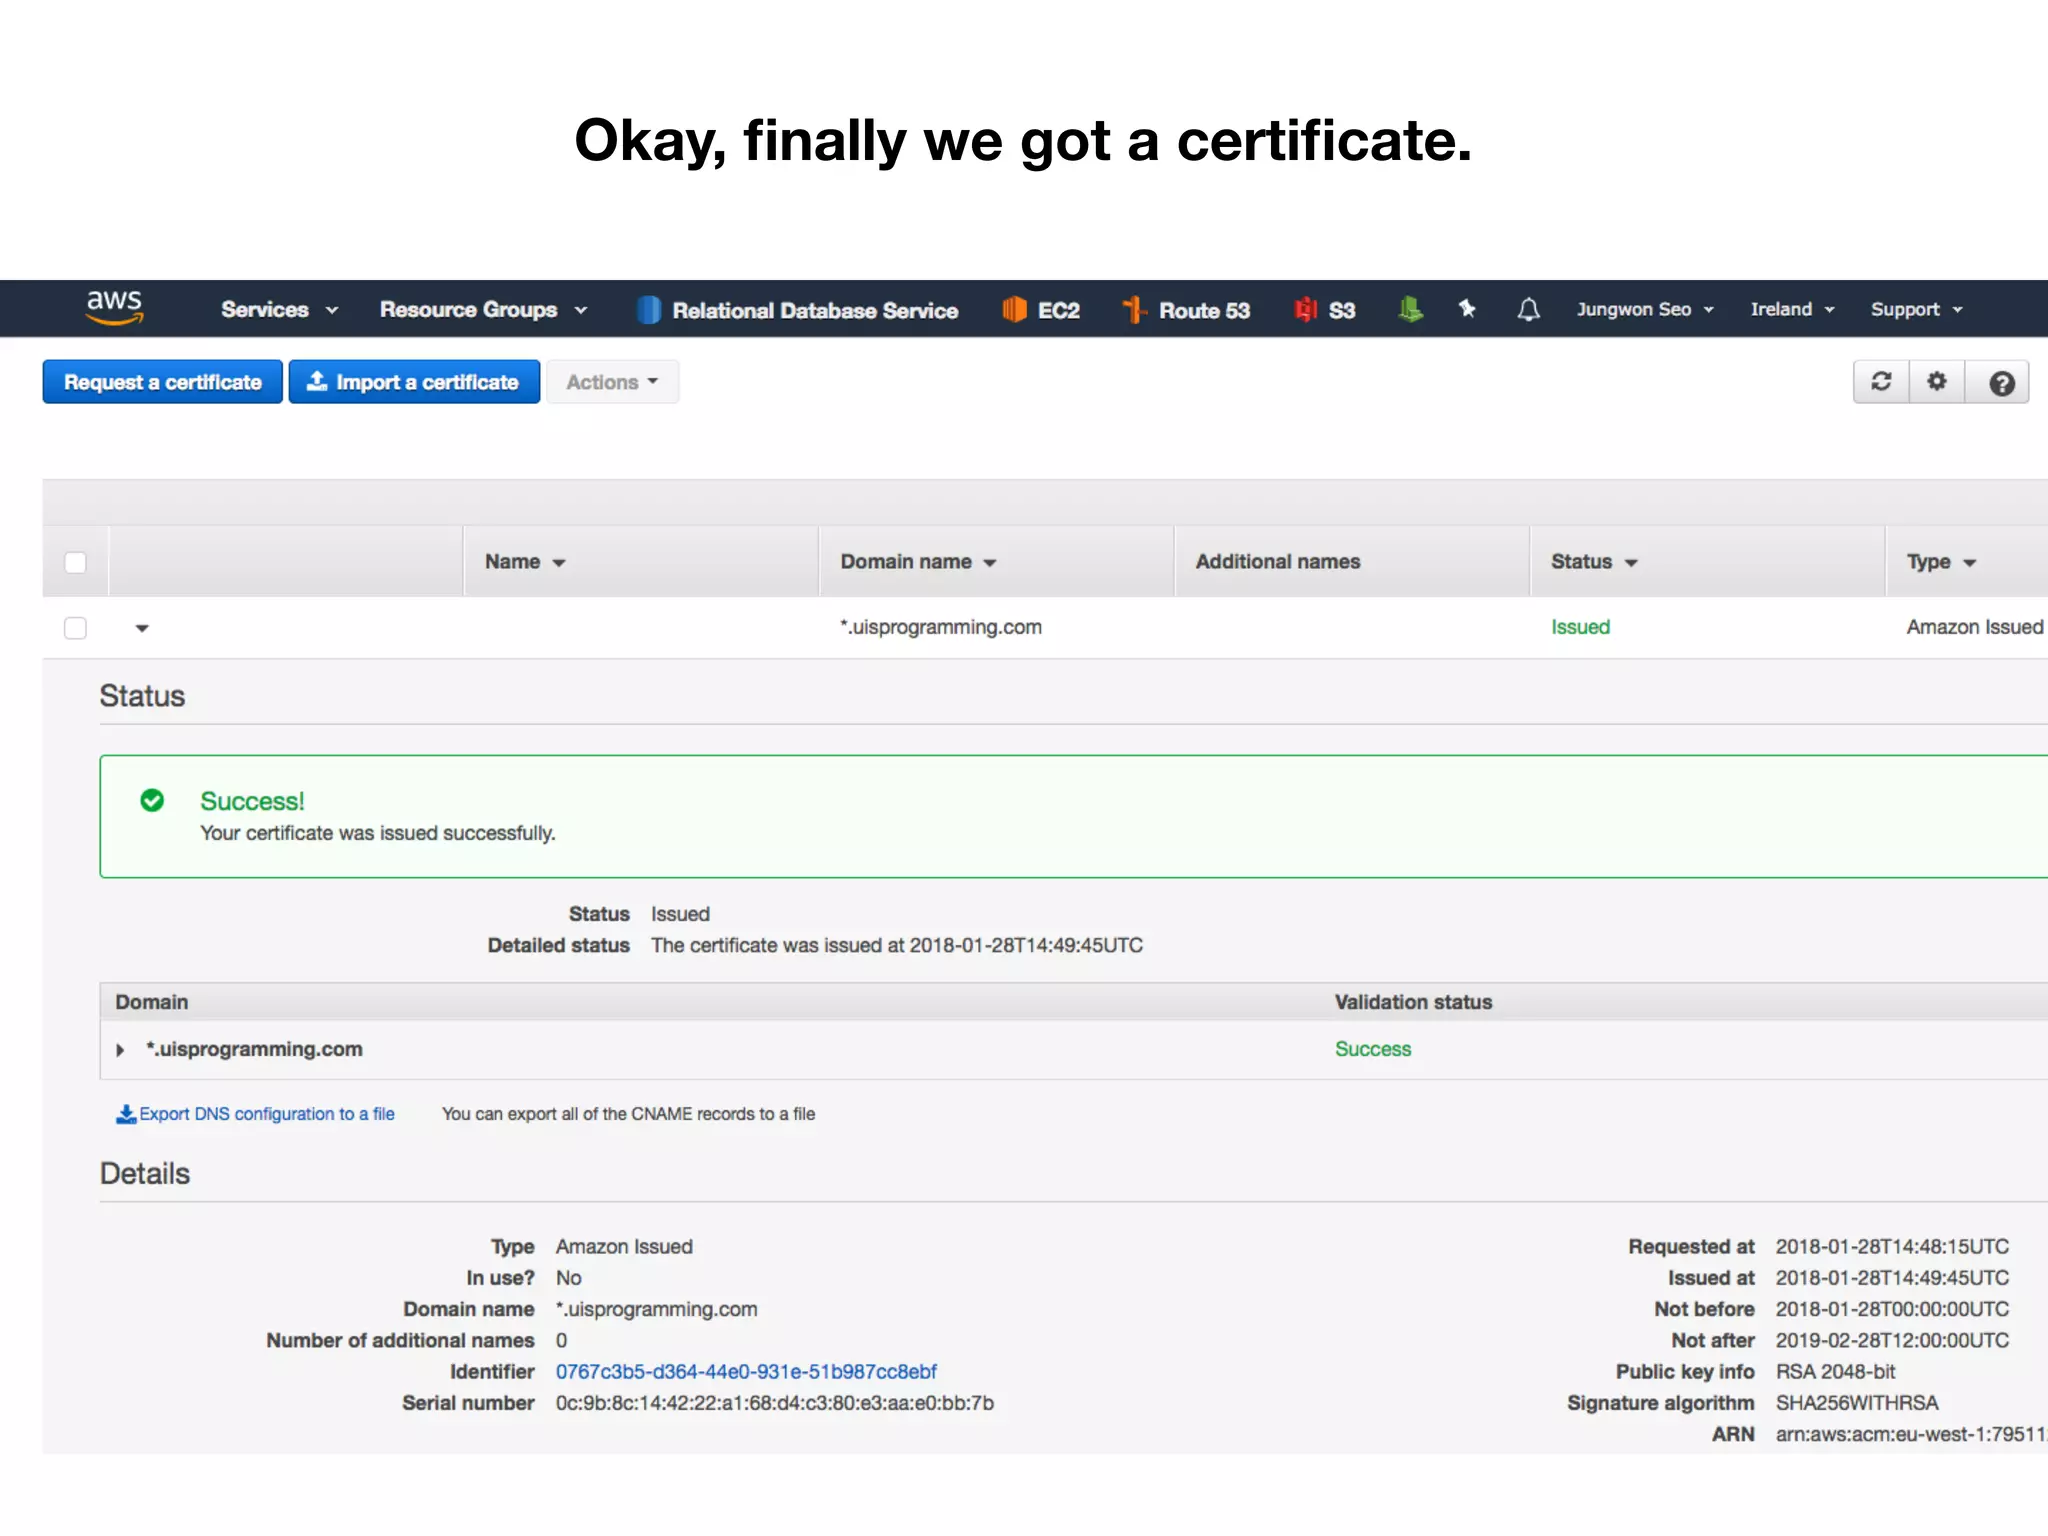Open the help question mark icon
Viewport: 2048px width, 1536px height.
(x=2001, y=383)
